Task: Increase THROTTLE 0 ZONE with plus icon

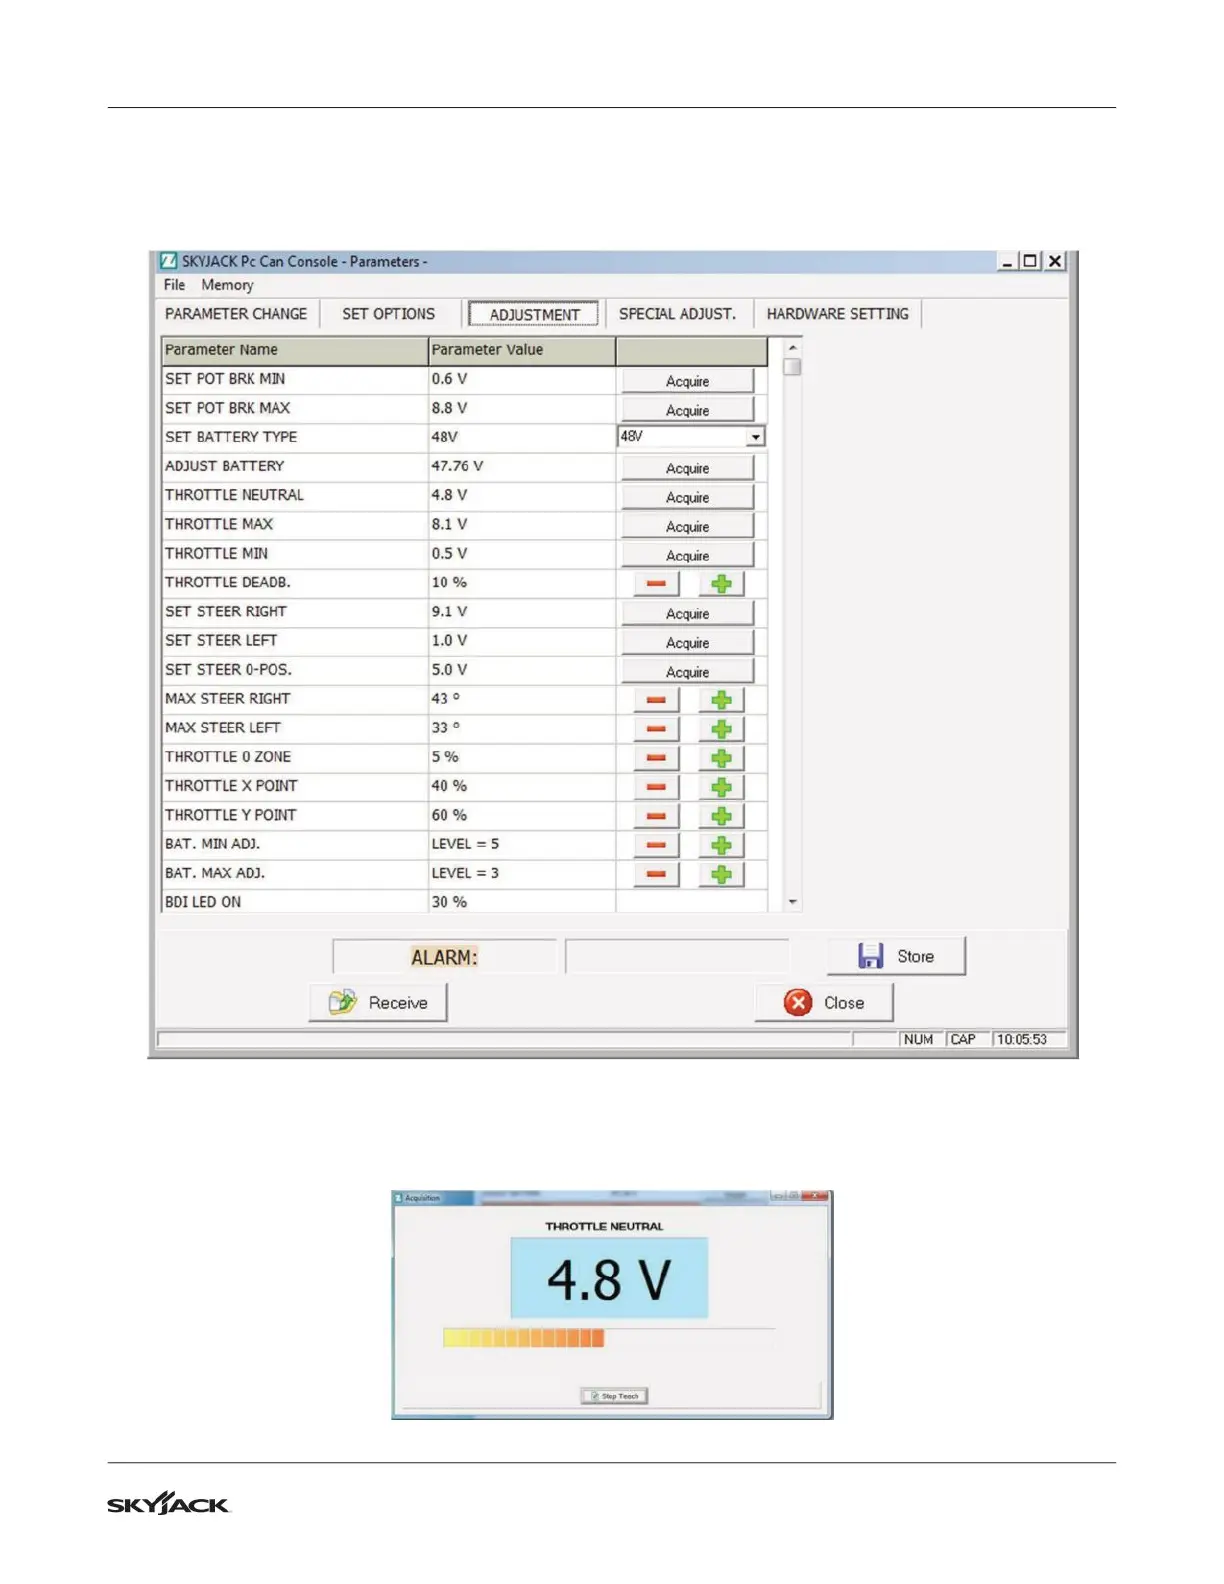Action: coord(721,758)
